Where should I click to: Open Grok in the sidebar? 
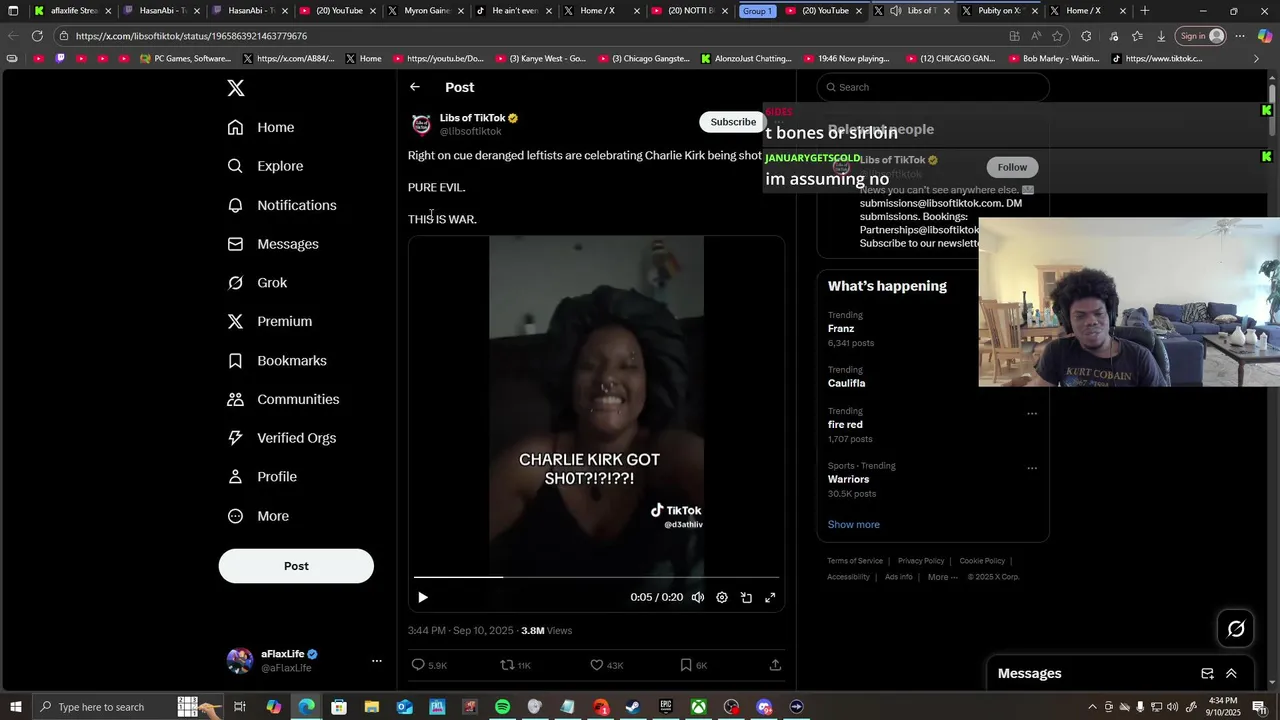[x=257, y=283]
